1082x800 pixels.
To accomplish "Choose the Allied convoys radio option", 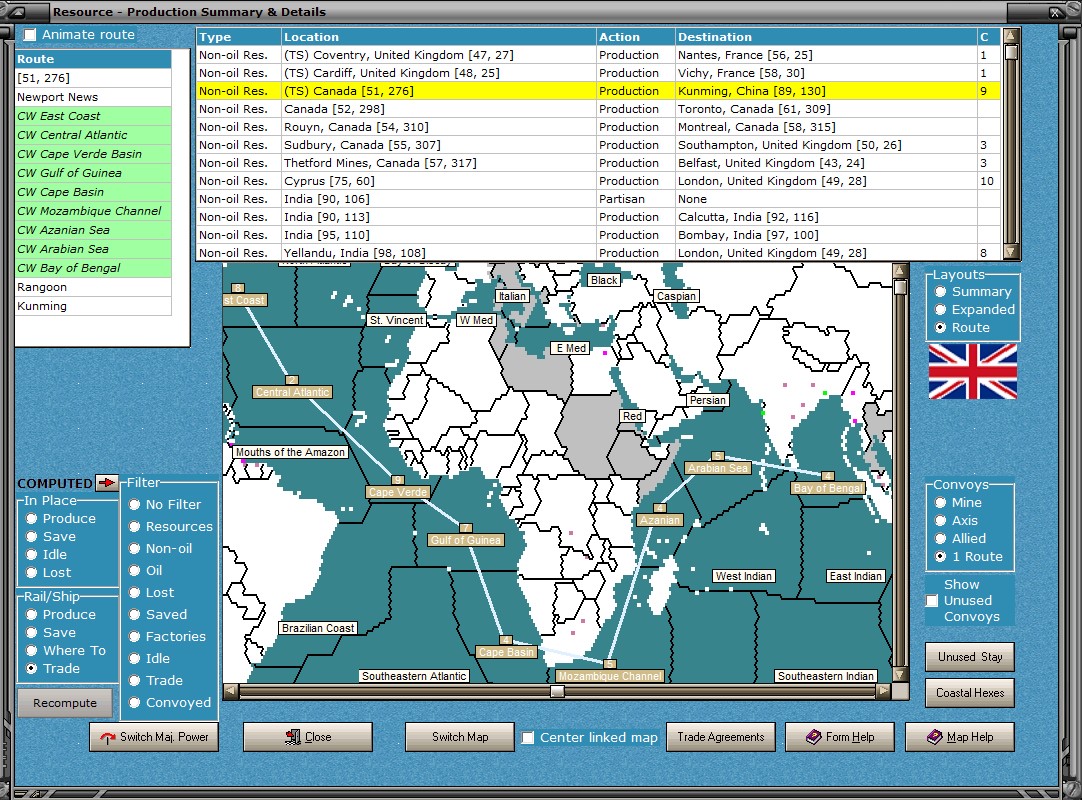I will [x=940, y=539].
